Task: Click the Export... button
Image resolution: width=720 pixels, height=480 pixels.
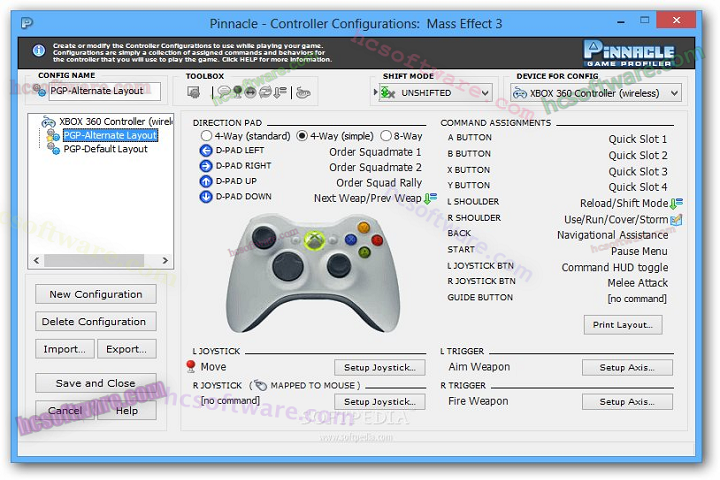Action: click(x=126, y=349)
